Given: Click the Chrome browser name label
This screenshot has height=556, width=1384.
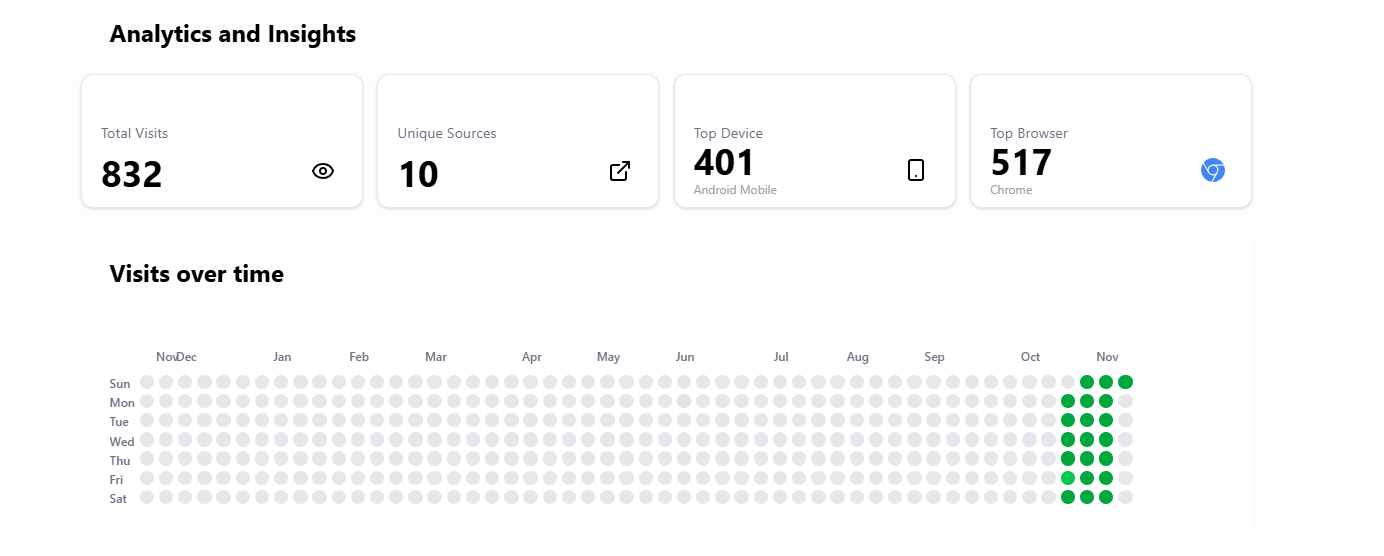Looking at the screenshot, I should [1011, 190].
